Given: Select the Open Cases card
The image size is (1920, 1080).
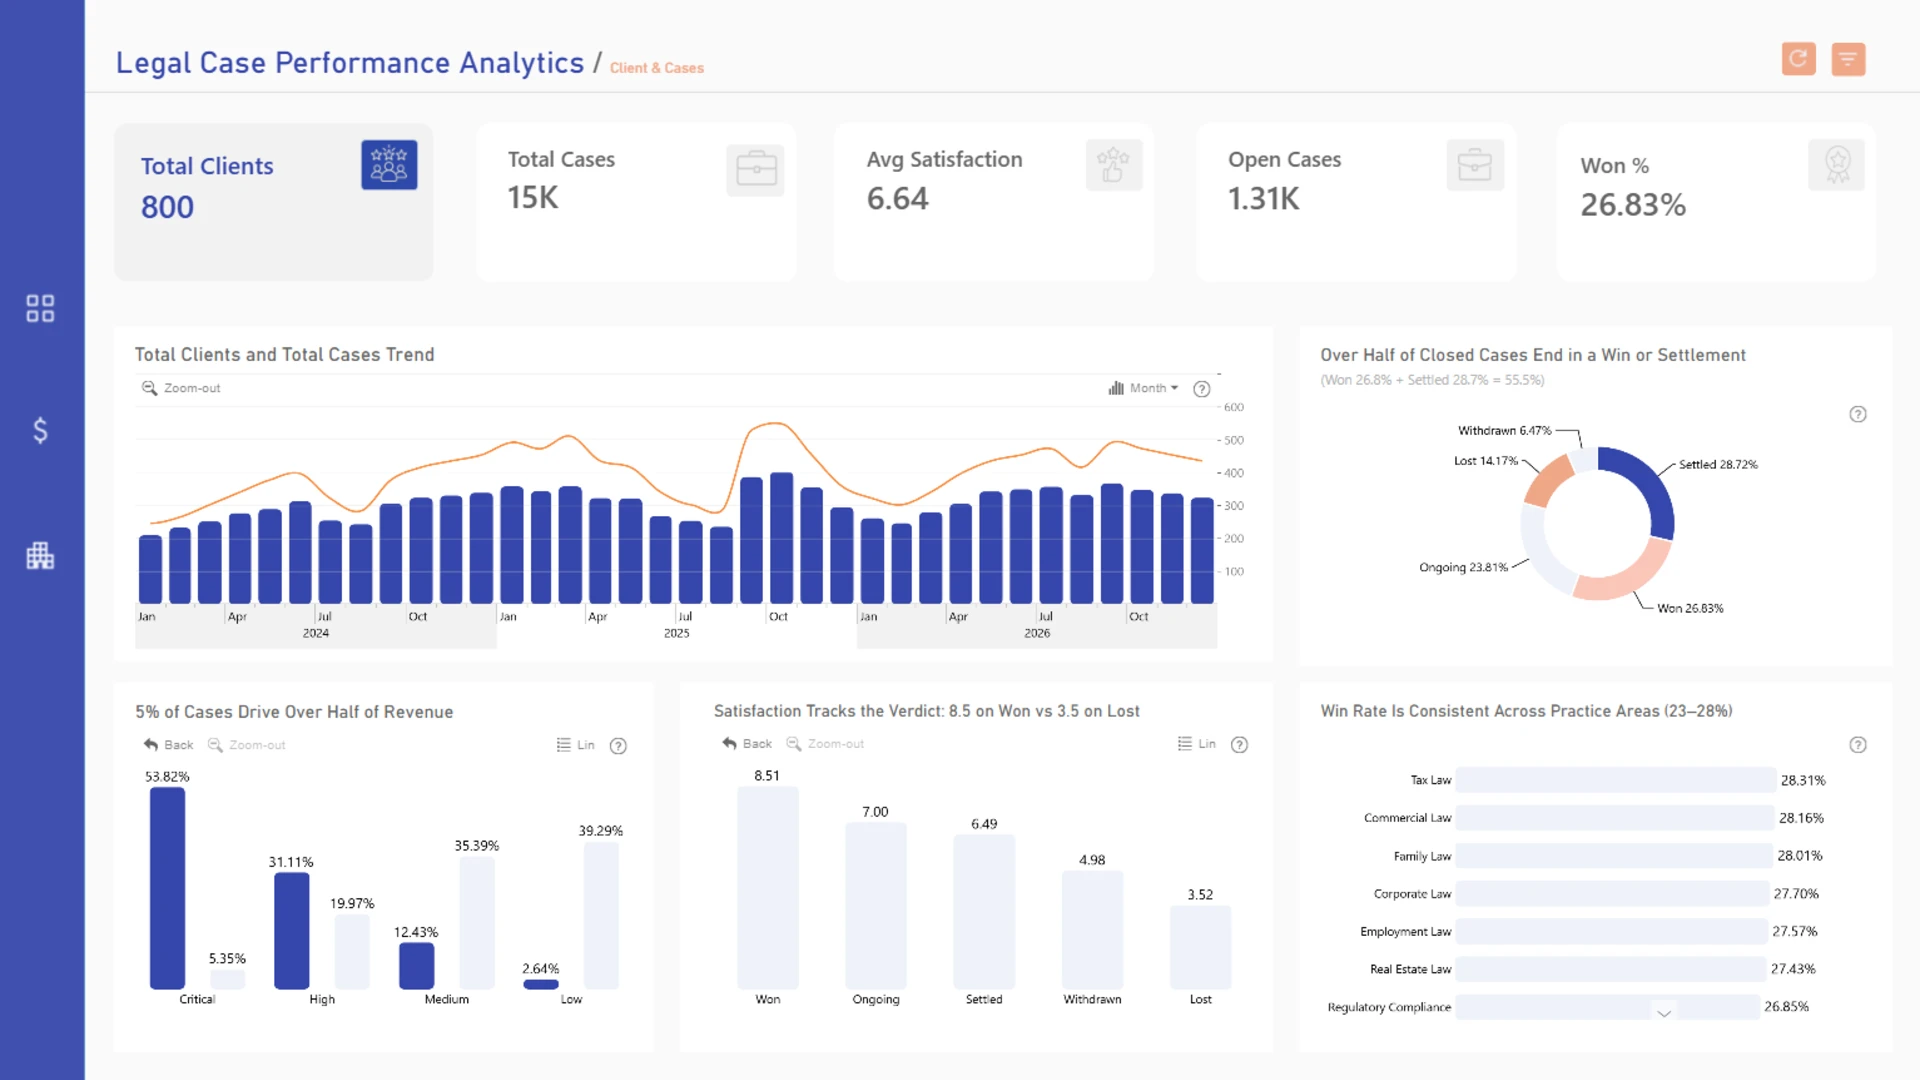Looking at the screenshot, I should [1356, 202].
